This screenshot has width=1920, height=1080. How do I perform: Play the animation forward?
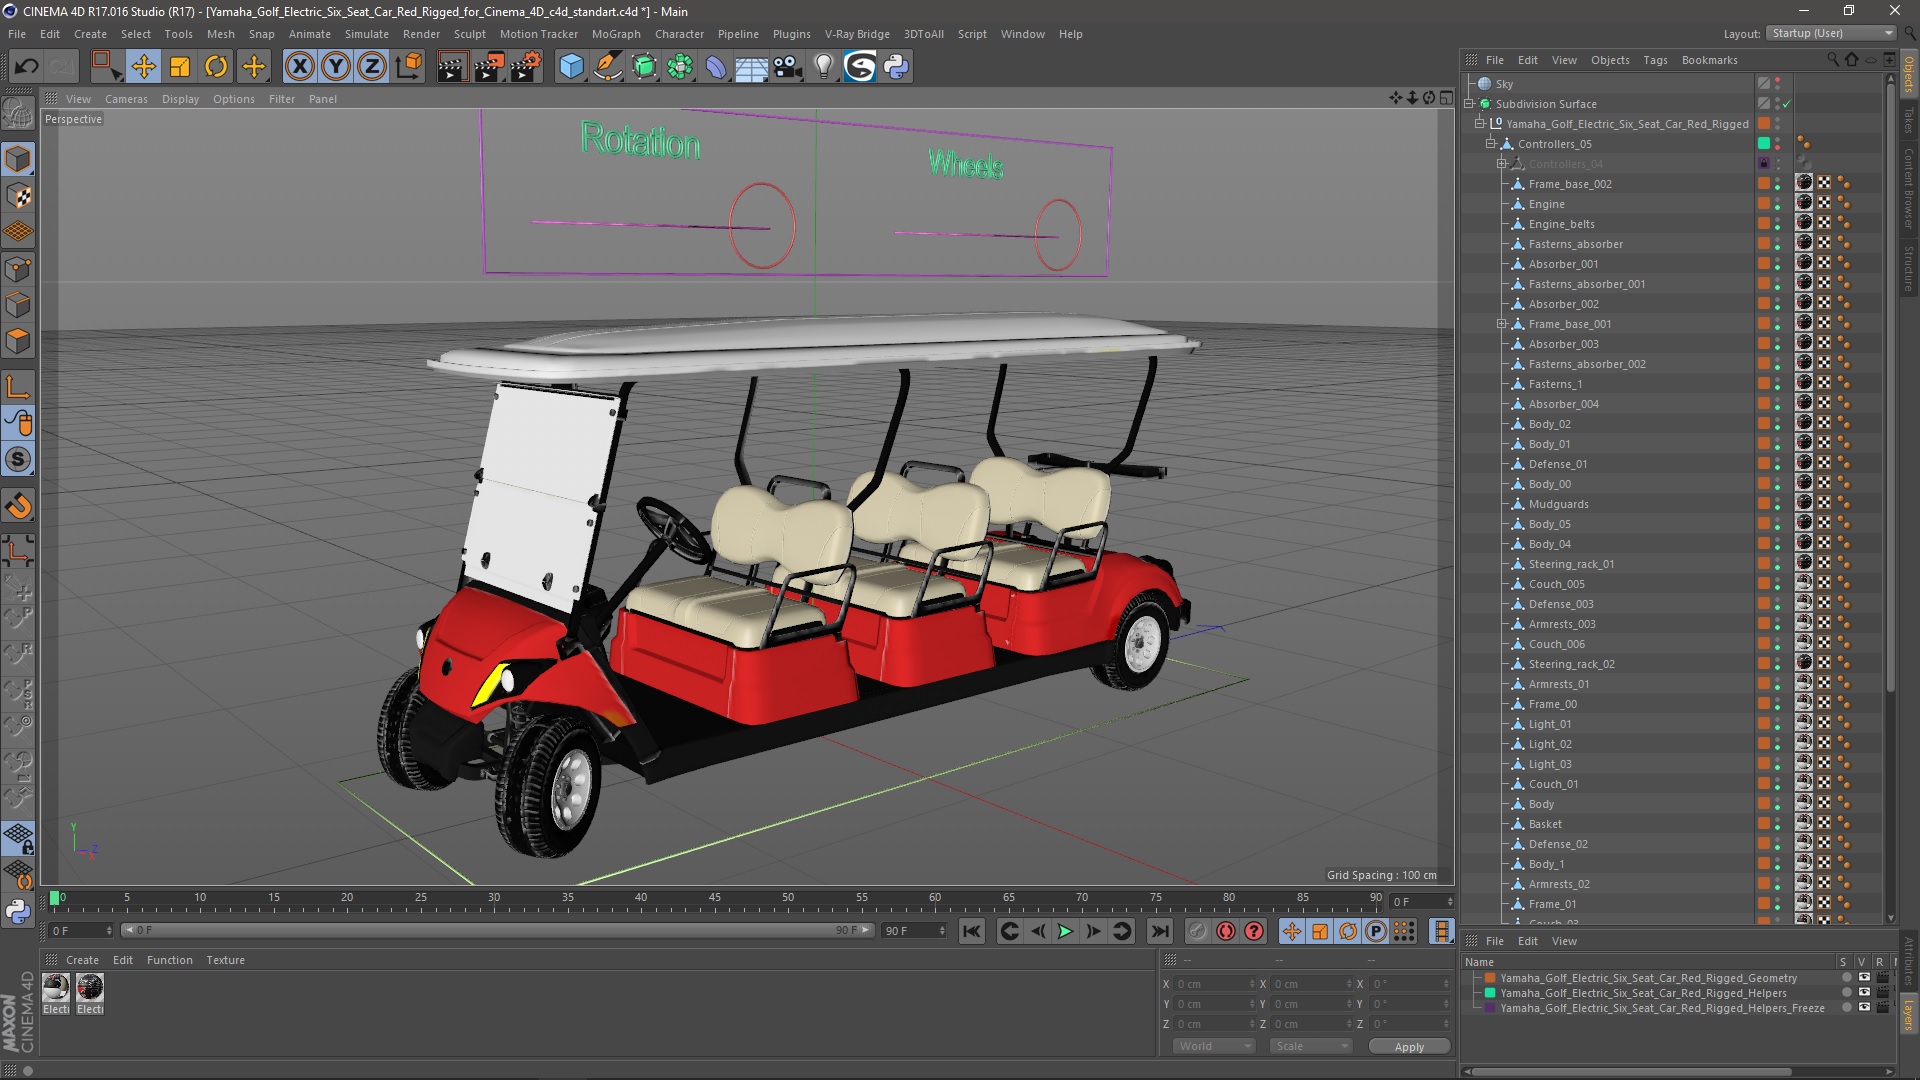point(1066,932)
